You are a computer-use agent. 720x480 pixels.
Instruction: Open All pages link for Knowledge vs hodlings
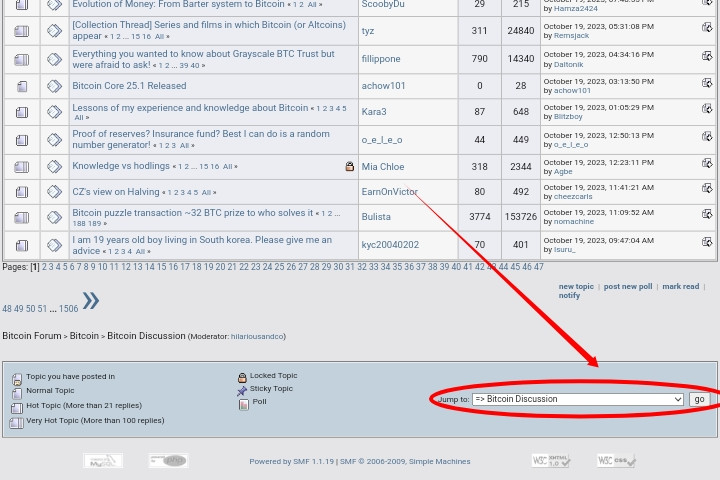pyautogui.click(x=227, y=166)
